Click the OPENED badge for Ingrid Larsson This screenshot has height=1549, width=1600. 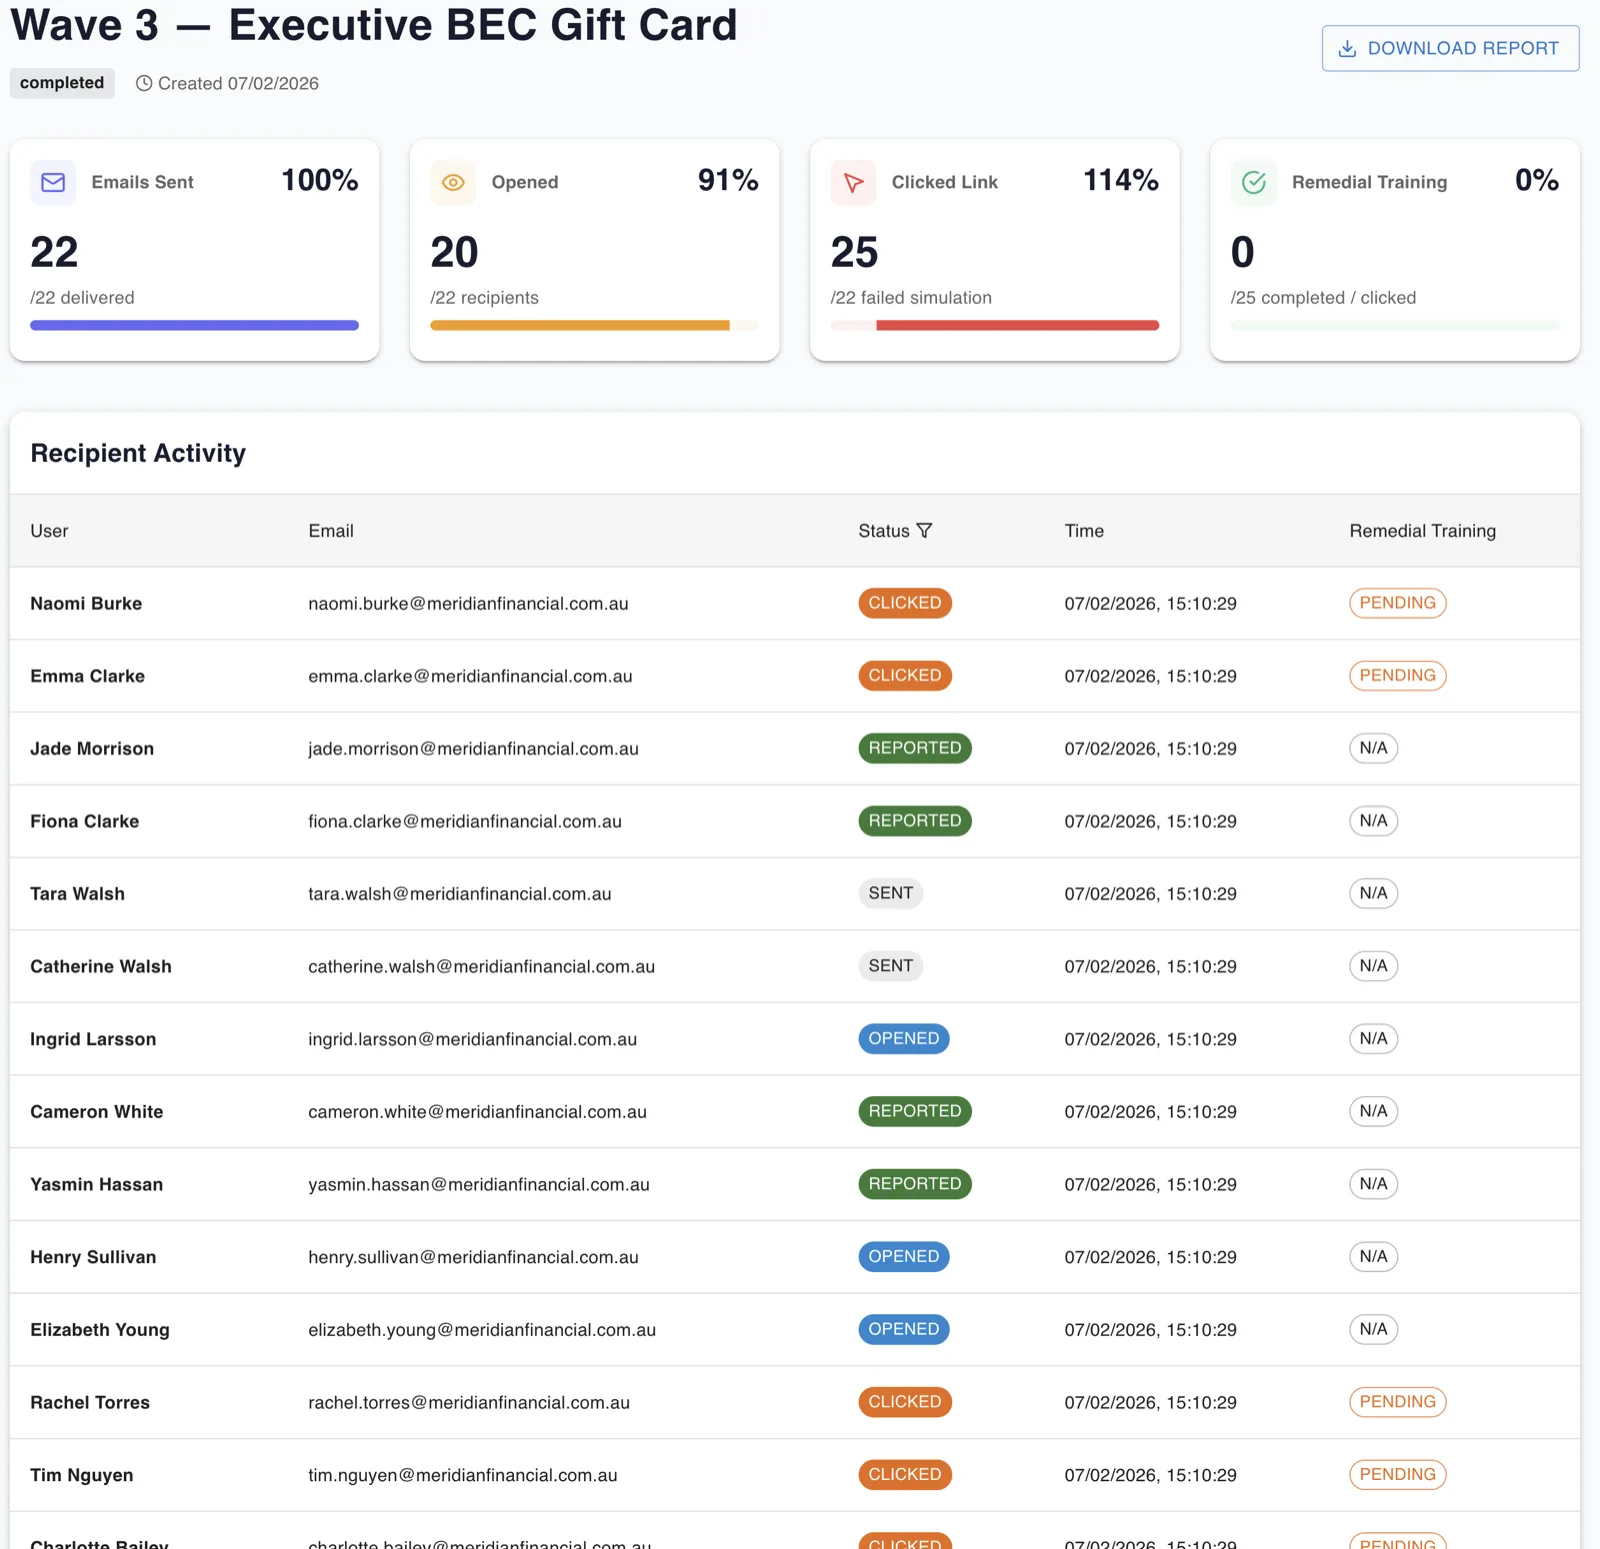(903, 1039)
